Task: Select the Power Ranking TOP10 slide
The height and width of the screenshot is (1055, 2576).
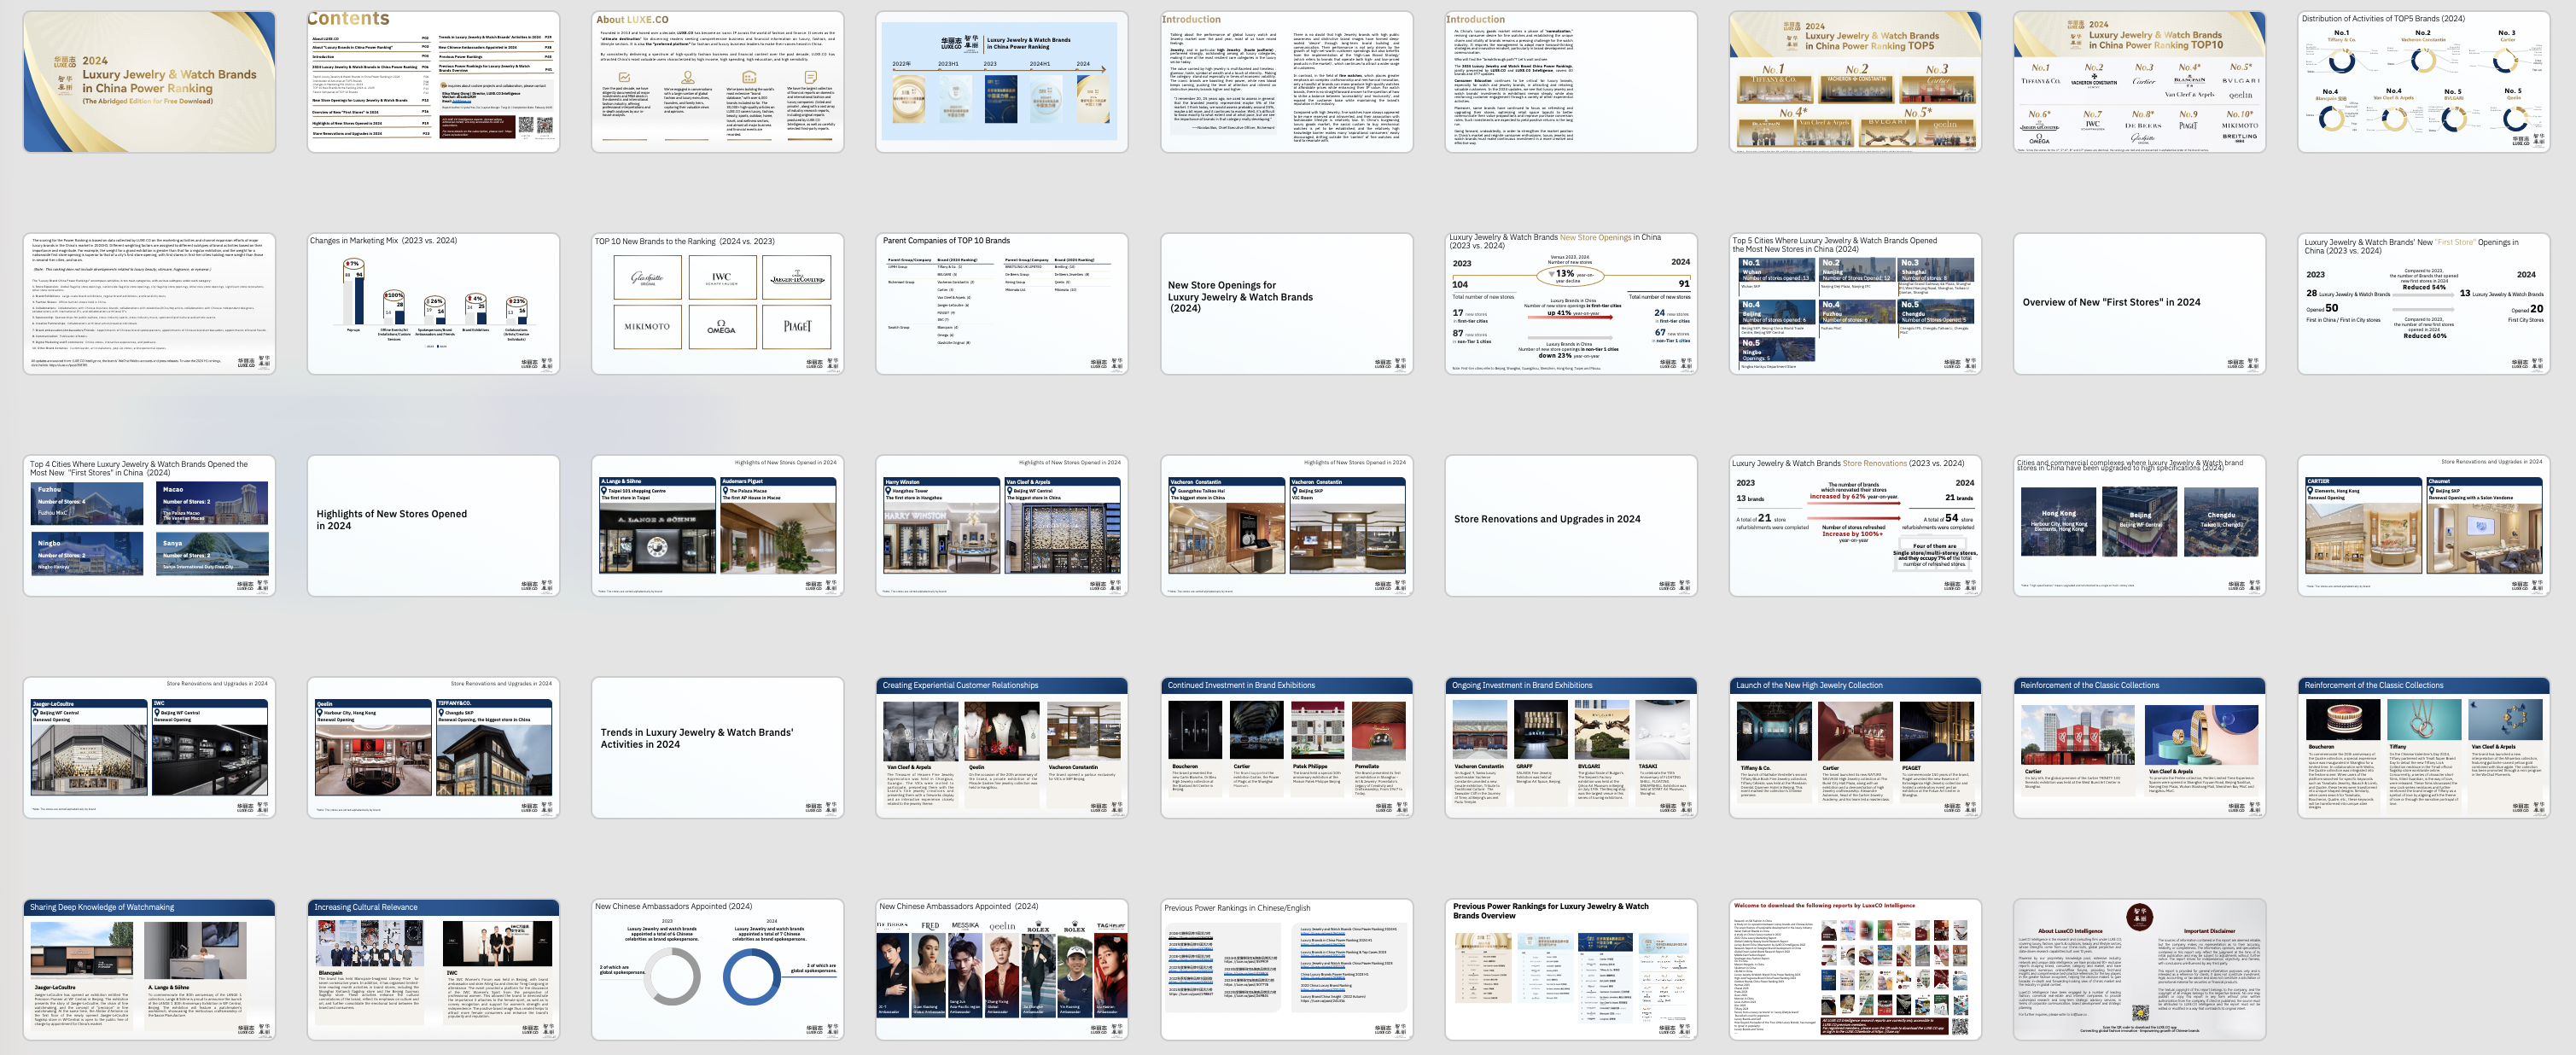Action: pos(2139,82)
